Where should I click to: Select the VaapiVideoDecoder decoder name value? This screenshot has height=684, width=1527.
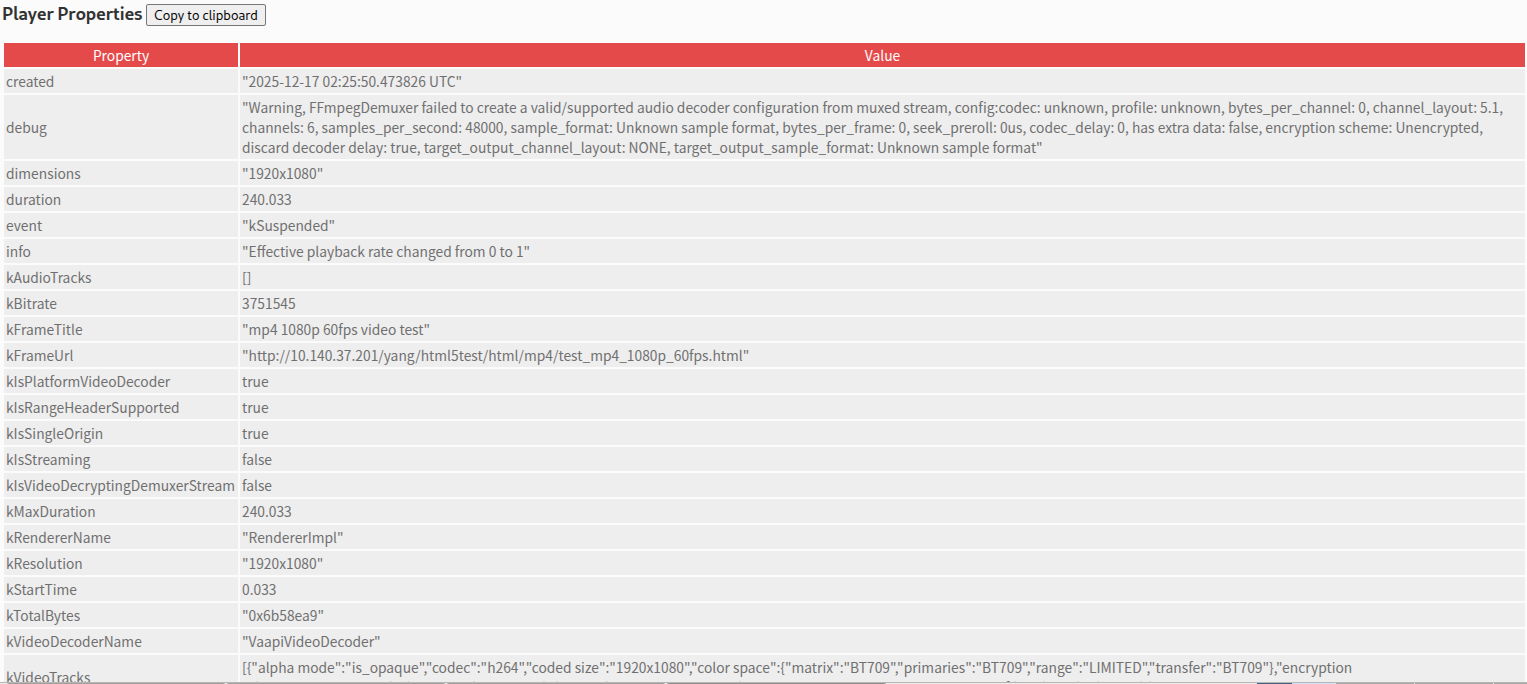click(x=311, y=642)
